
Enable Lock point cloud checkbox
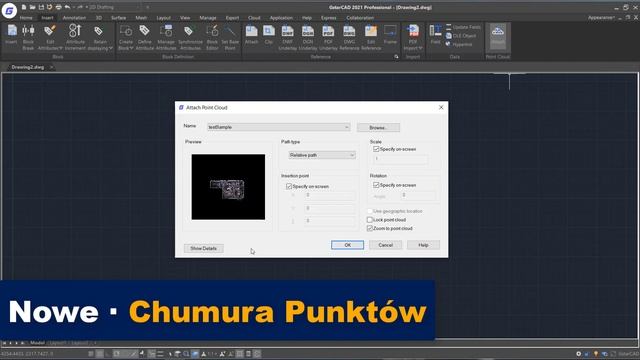pyautogui.click(x=370, y=220)
